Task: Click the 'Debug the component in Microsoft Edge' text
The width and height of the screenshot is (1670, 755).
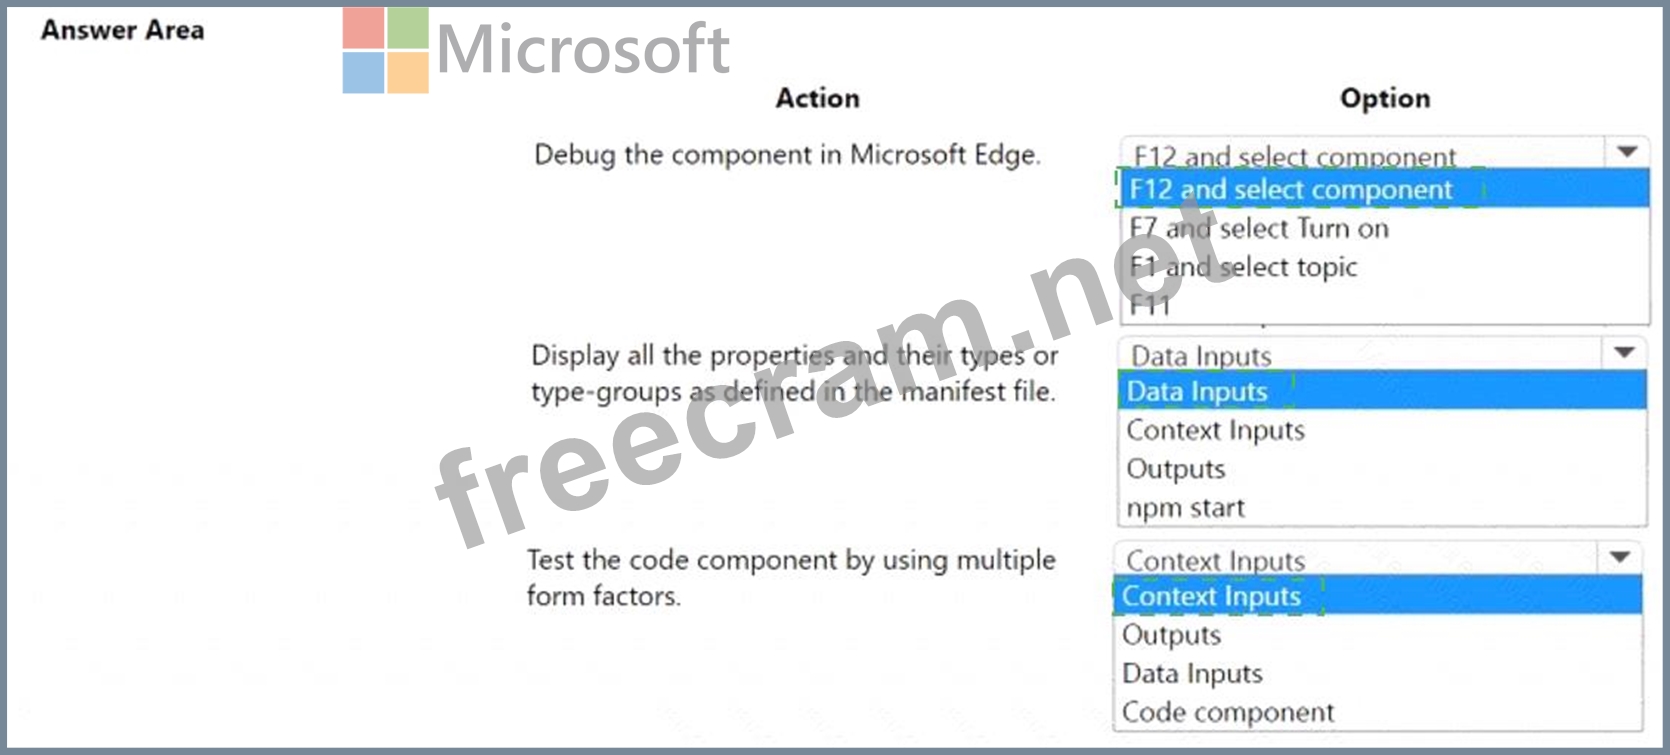Action: click(787, 155)
